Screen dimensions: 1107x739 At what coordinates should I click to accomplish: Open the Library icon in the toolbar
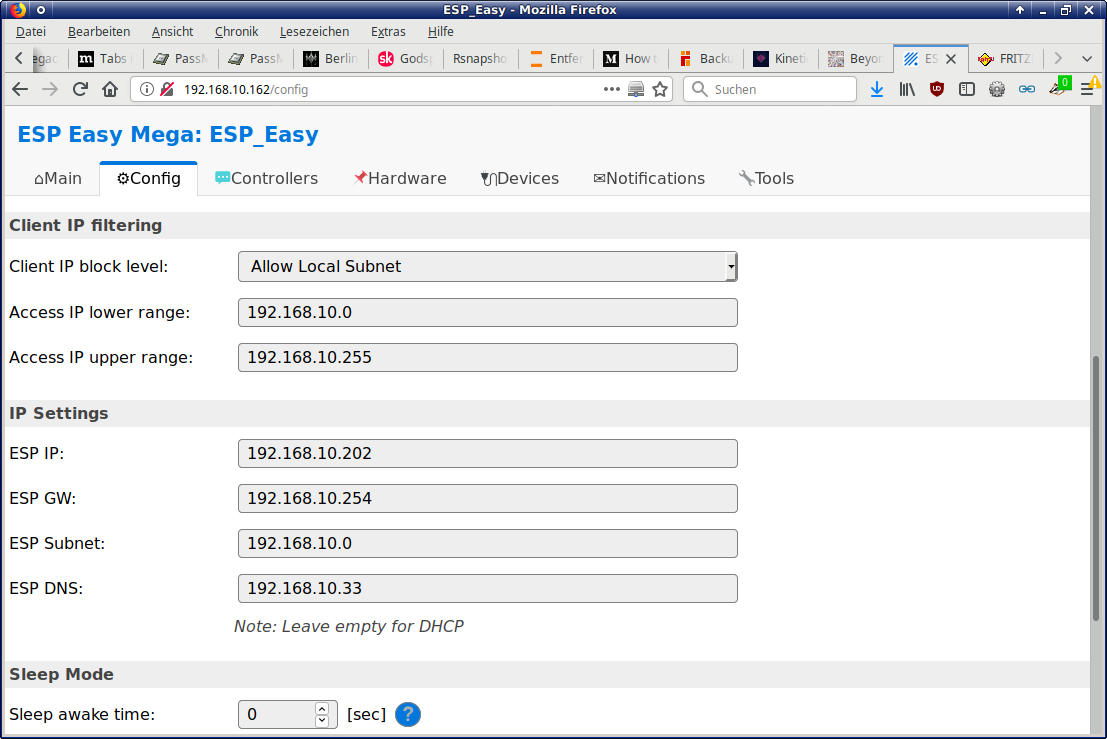pos(907,89)
